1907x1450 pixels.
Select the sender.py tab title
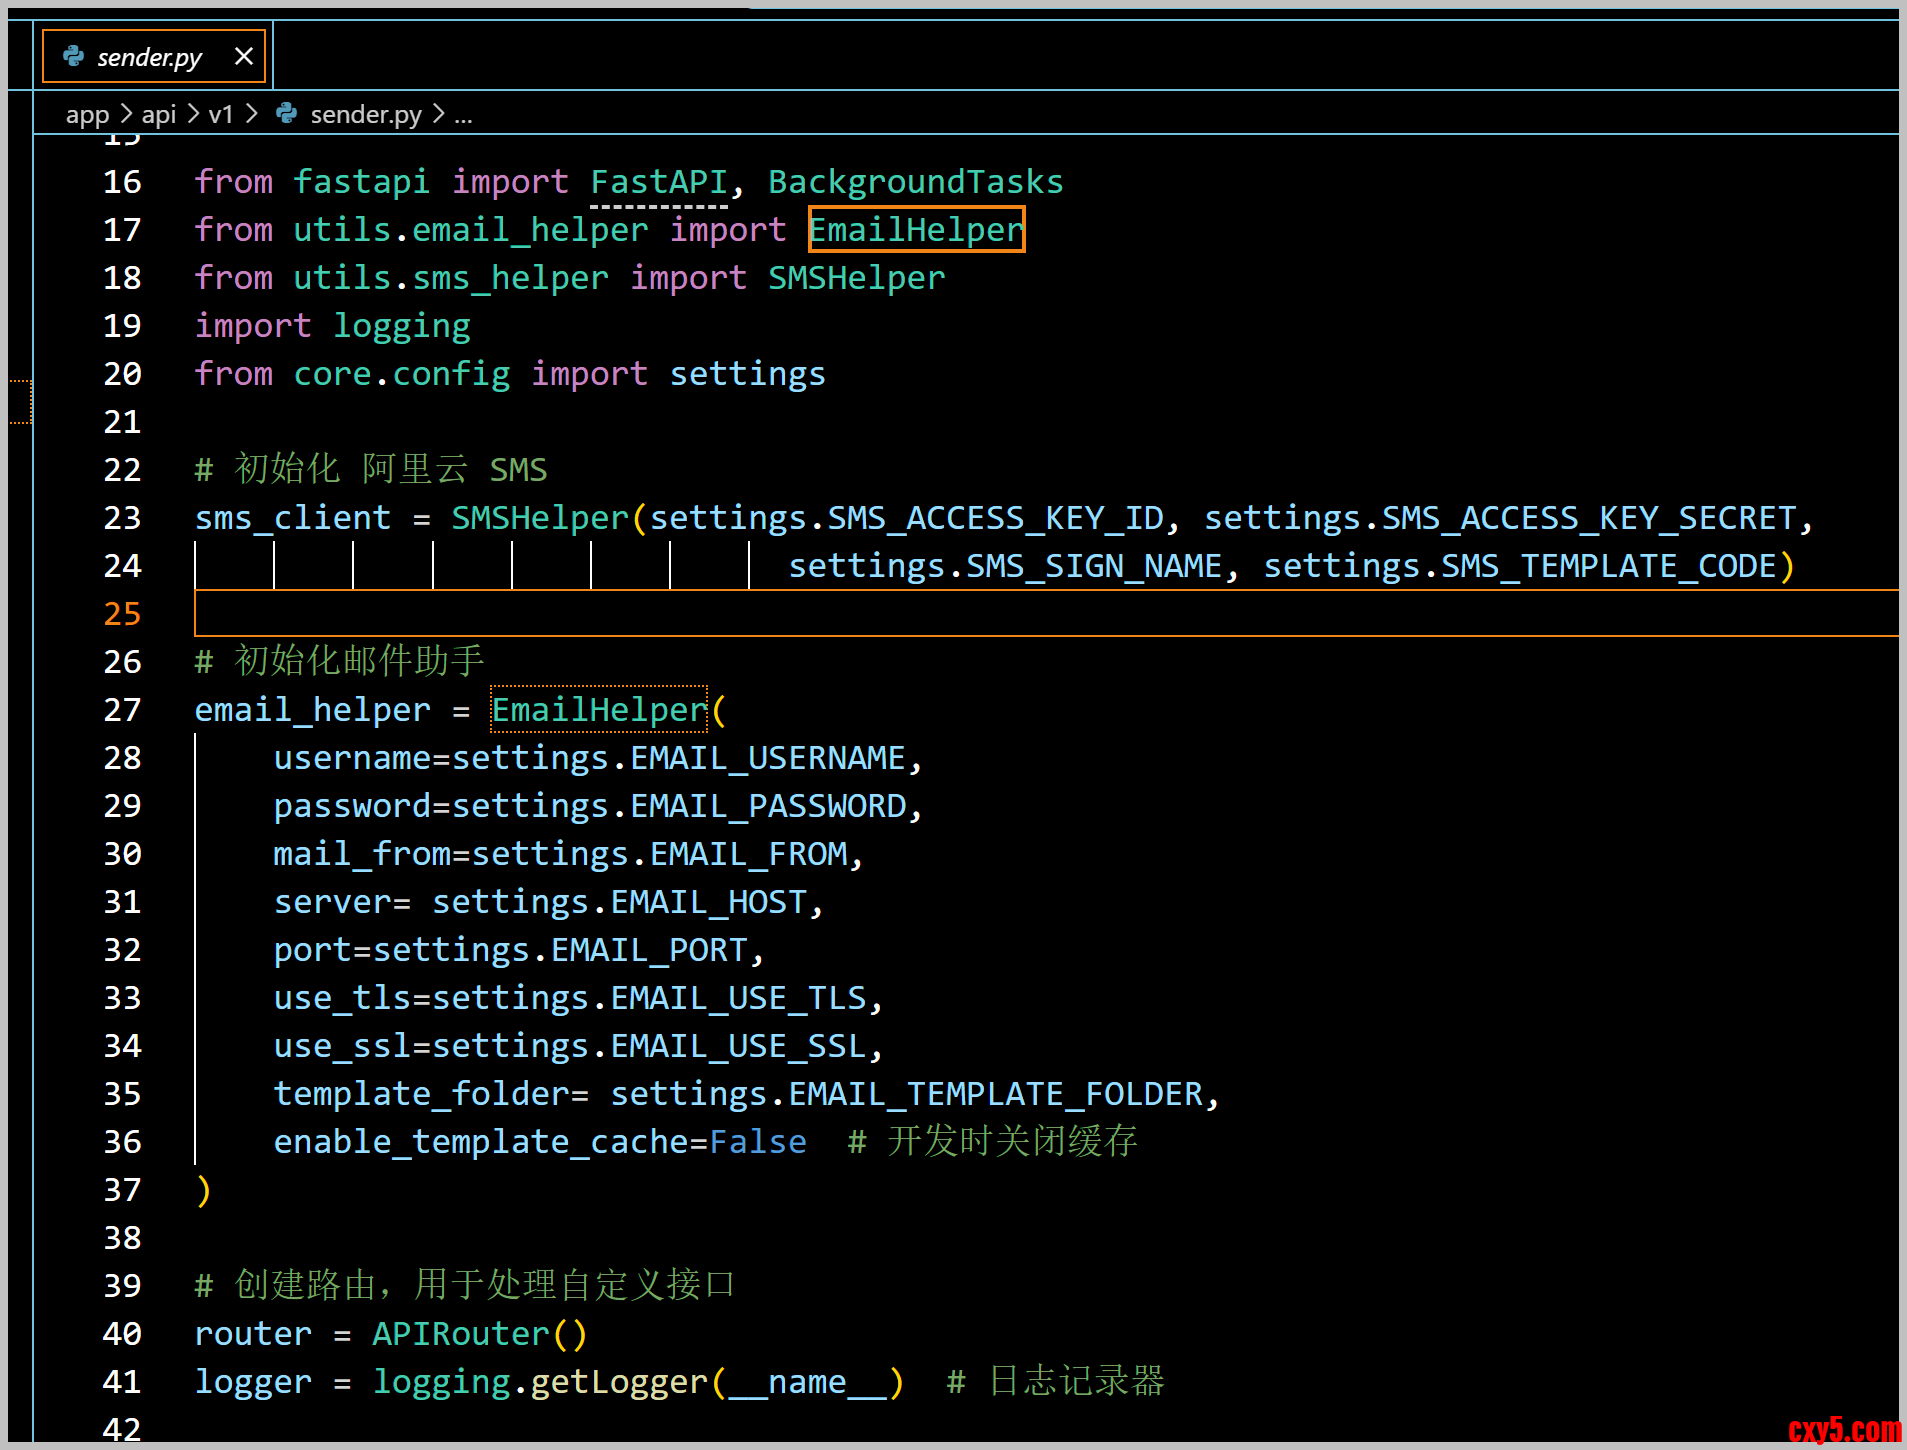pyautogui.click(x=149, y=57)
